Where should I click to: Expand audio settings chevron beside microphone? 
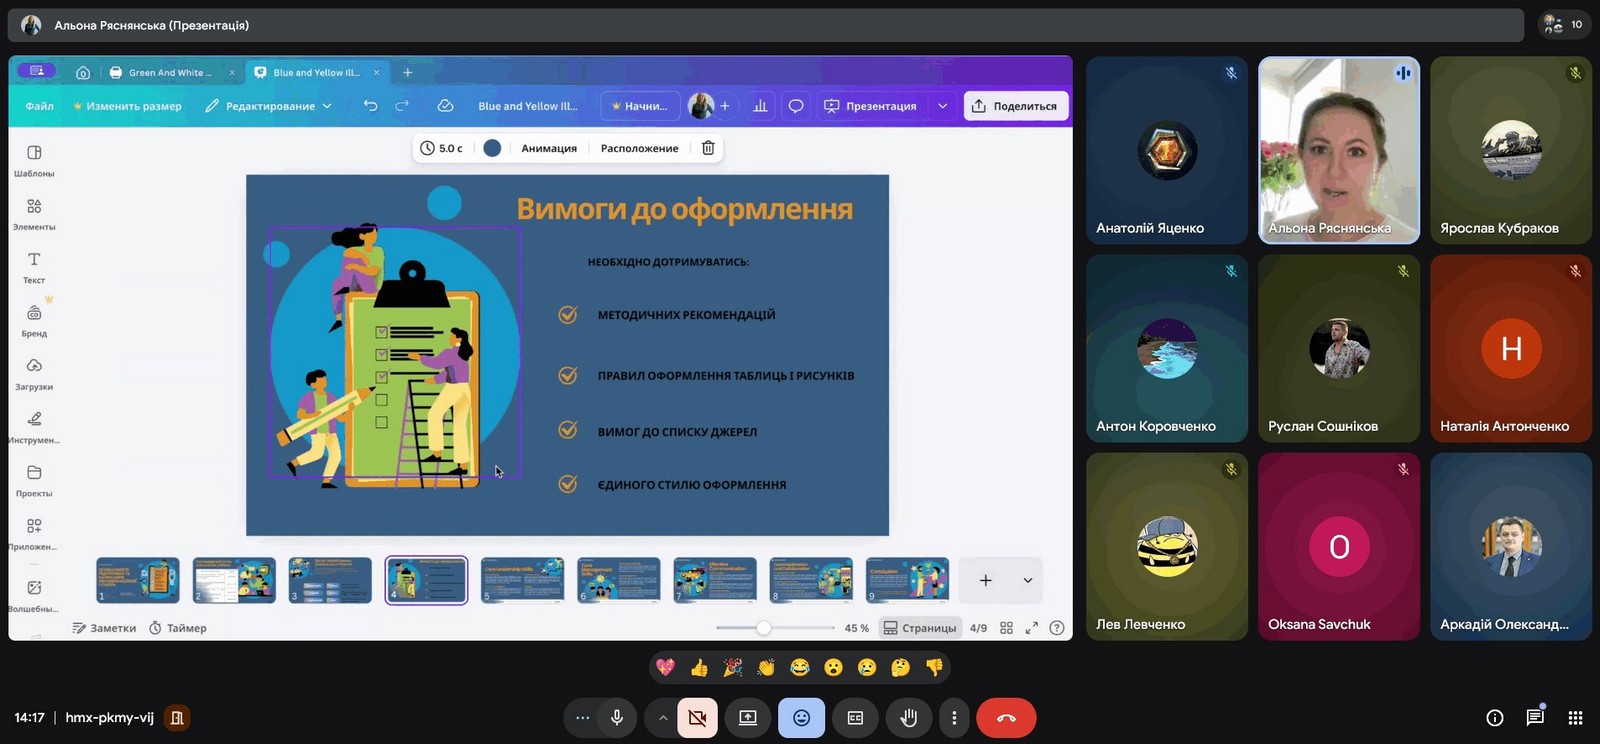(x=662, y=718)
